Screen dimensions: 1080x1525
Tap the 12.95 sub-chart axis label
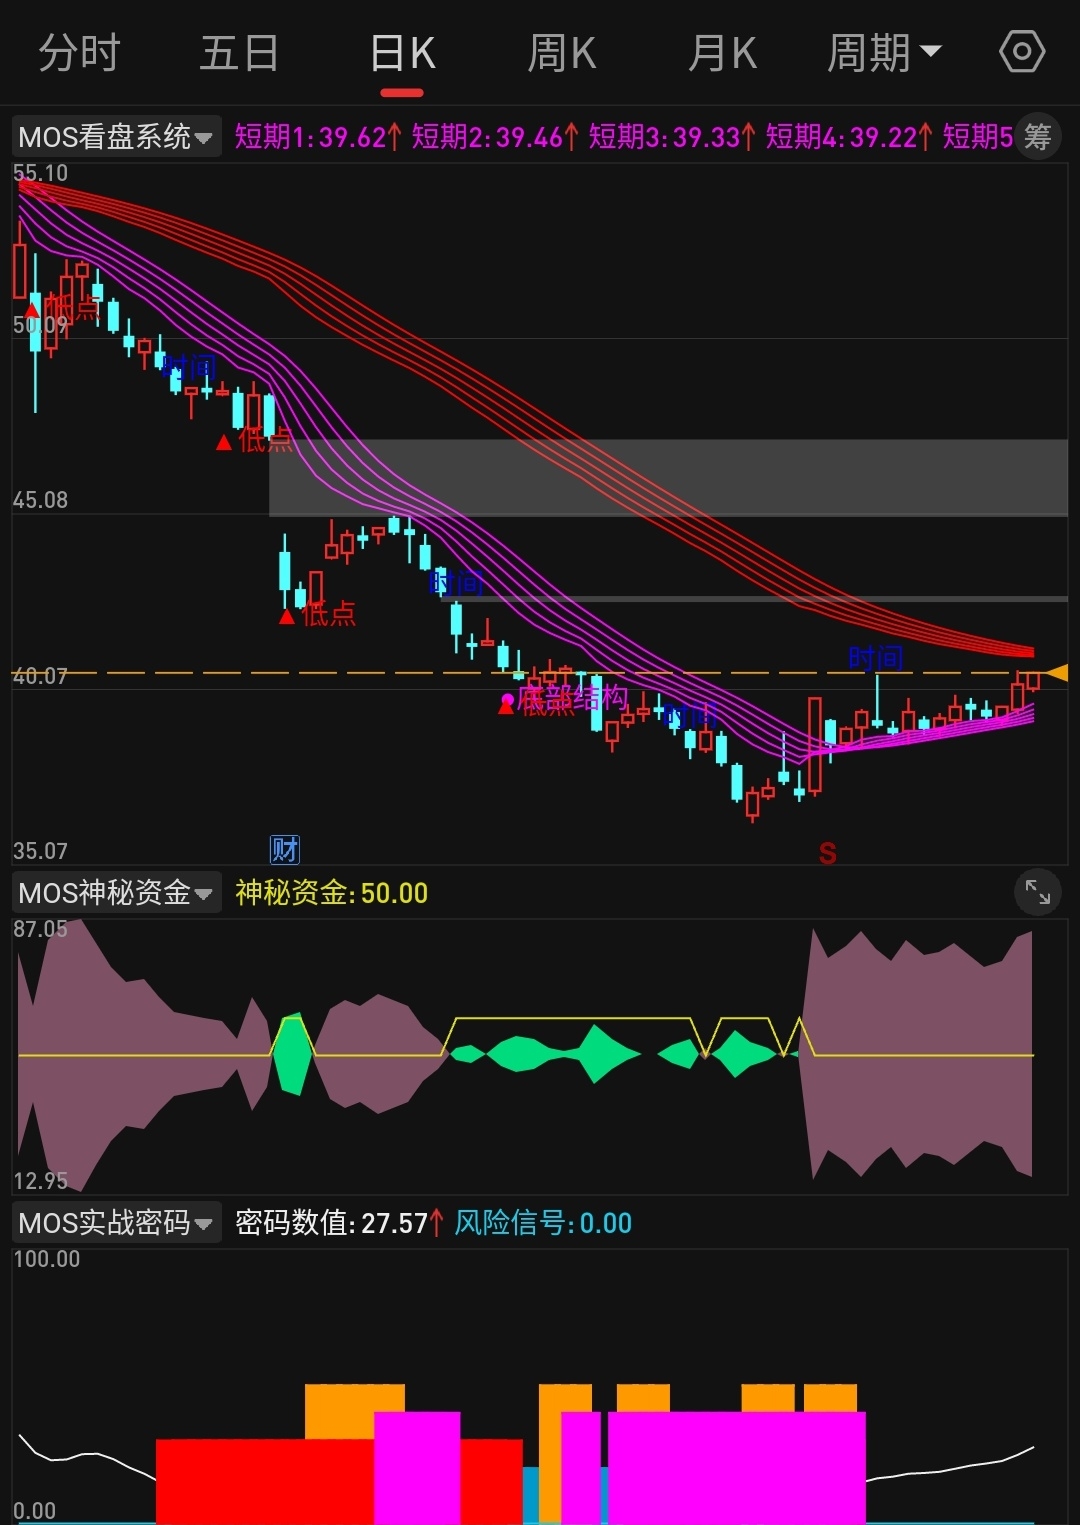click(41, 1181)
